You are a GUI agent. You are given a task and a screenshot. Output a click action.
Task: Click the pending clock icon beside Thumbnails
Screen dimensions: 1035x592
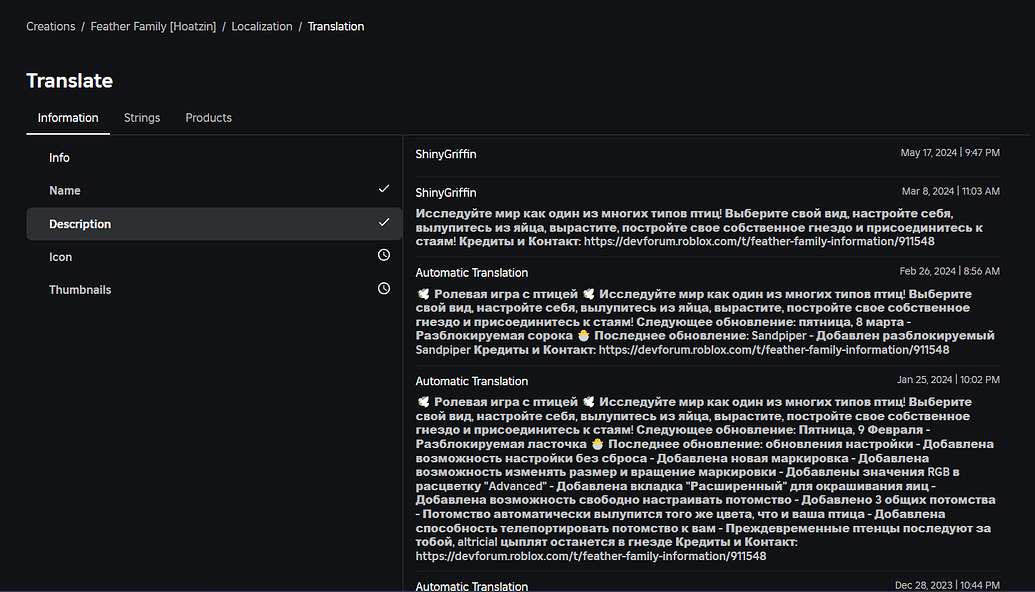tap(383, 288)
